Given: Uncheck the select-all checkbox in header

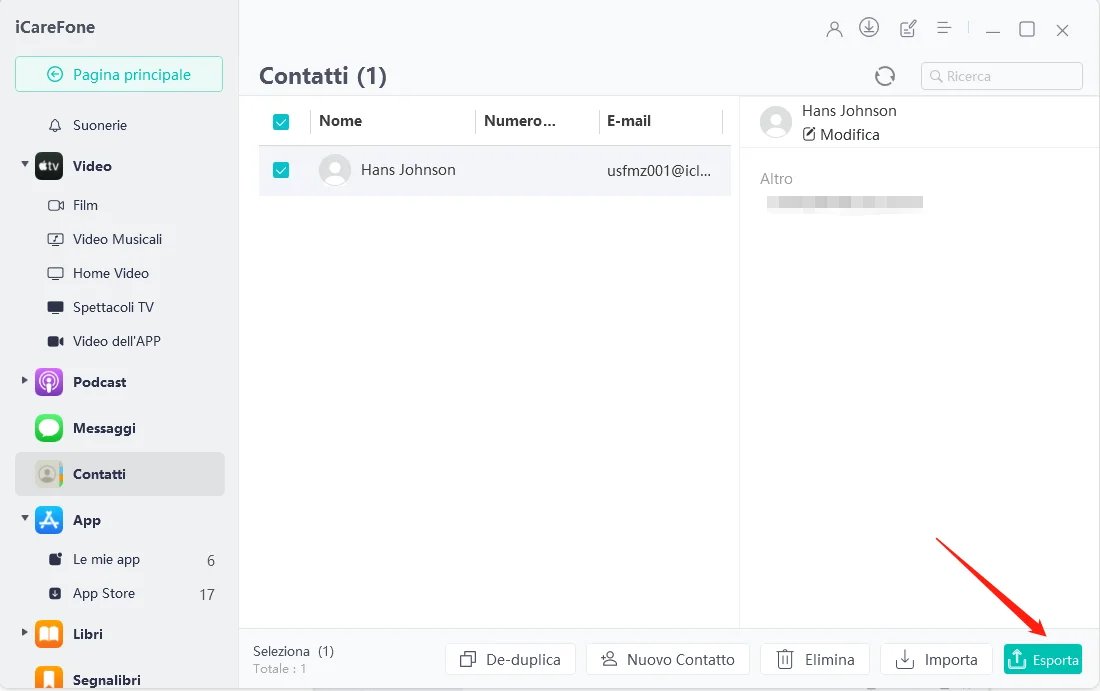Looking at the screenshot, I should [x=281, y=121].
